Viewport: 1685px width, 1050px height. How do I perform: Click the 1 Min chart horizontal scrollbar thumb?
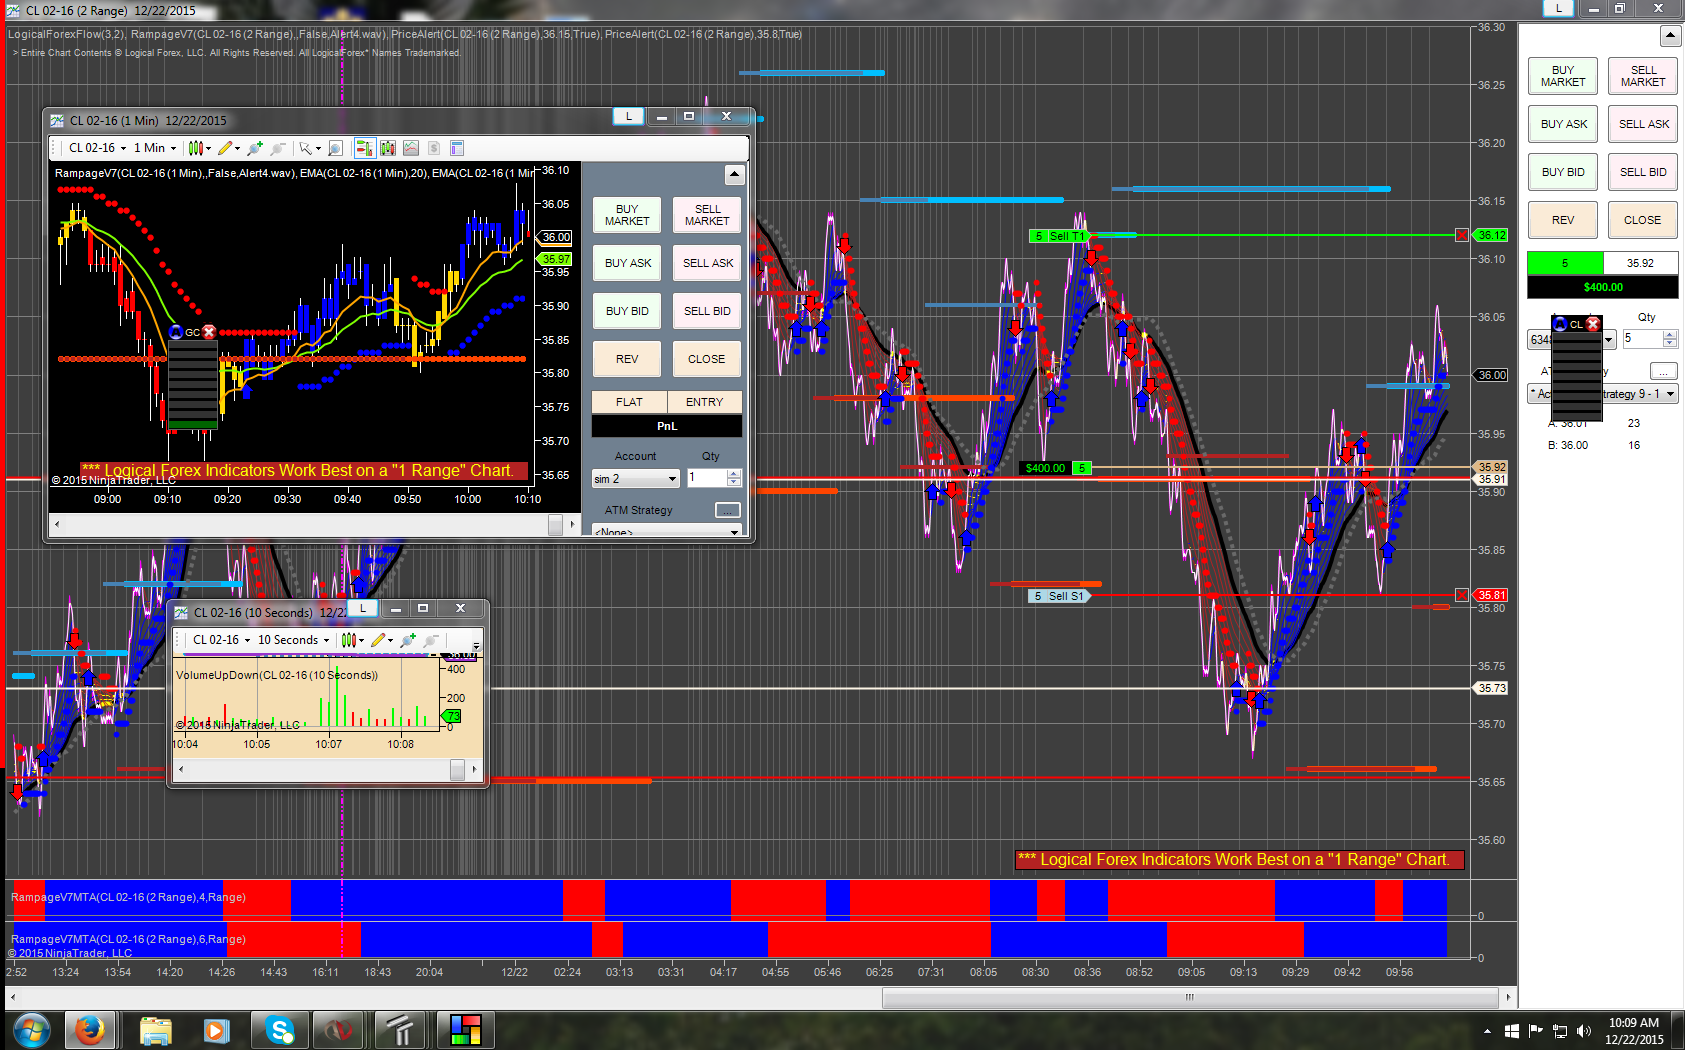tap(555, 524)
